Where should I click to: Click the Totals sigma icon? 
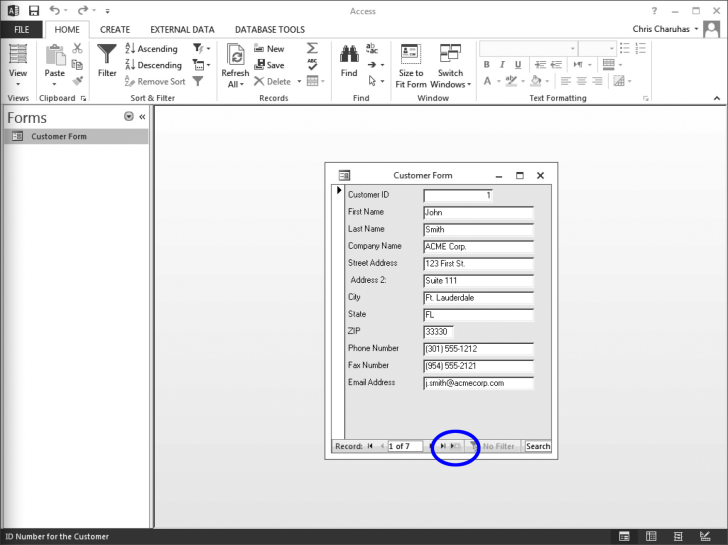[x=313, y=48]
